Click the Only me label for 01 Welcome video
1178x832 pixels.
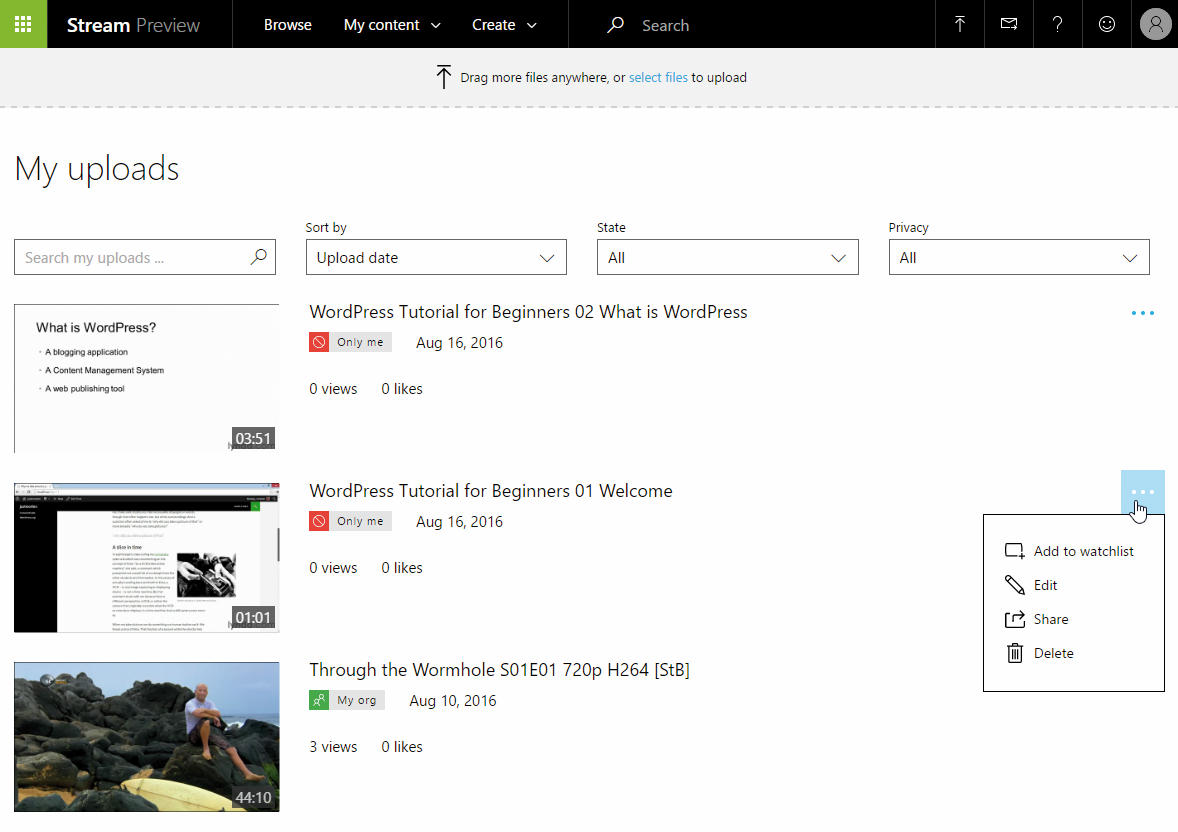pyautogui.click(x=360, y=521)
